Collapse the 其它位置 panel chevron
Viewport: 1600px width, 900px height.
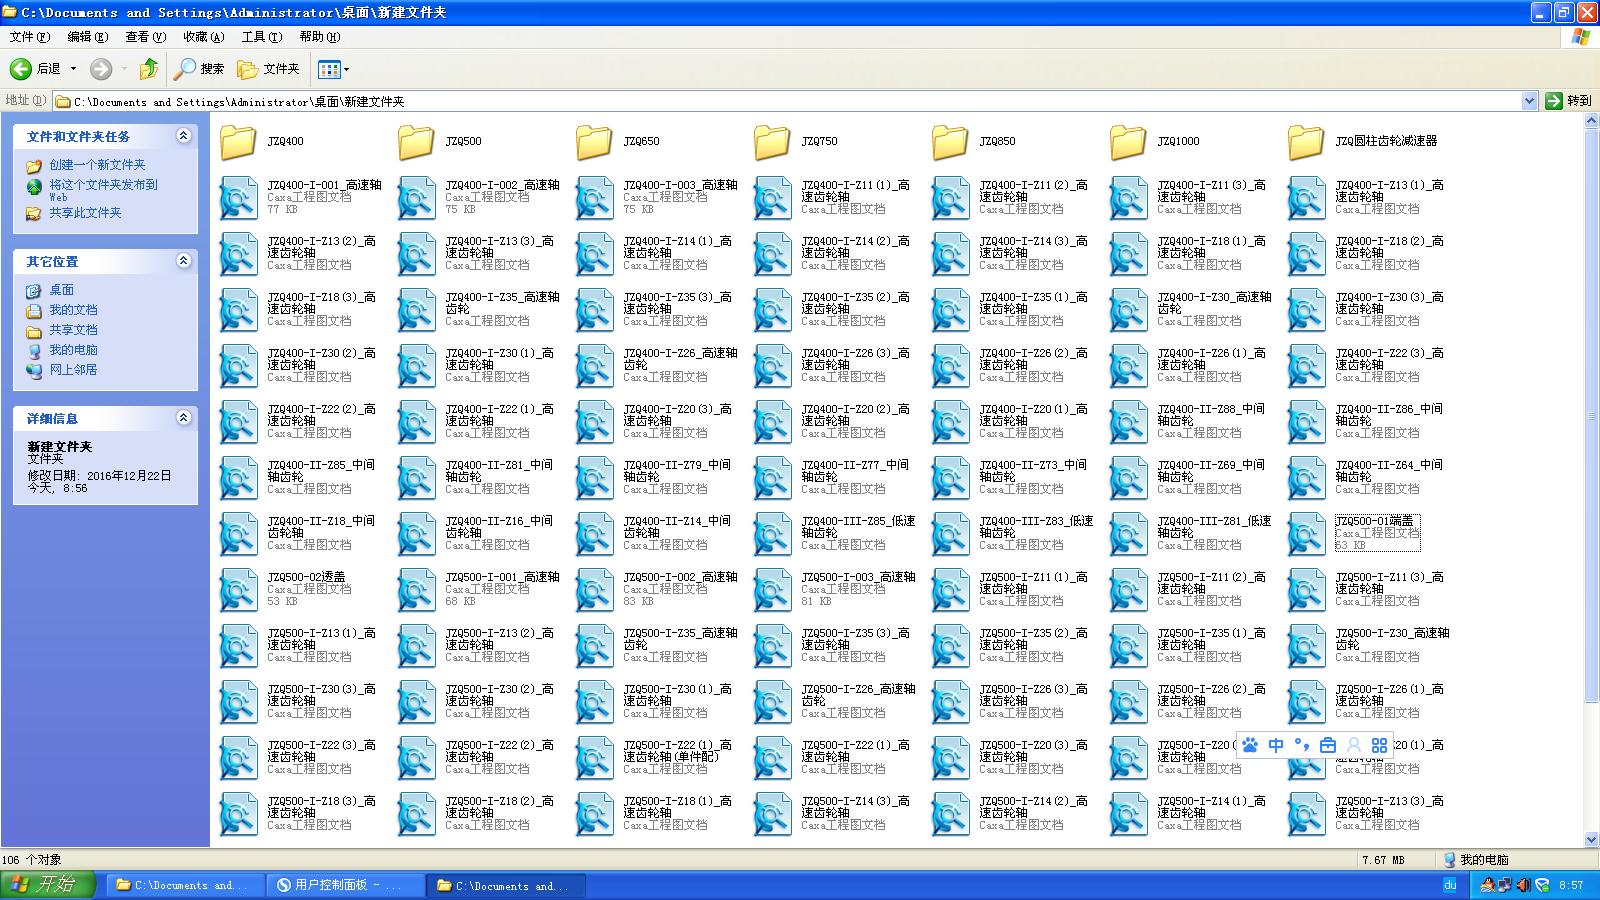pos(183,261)
